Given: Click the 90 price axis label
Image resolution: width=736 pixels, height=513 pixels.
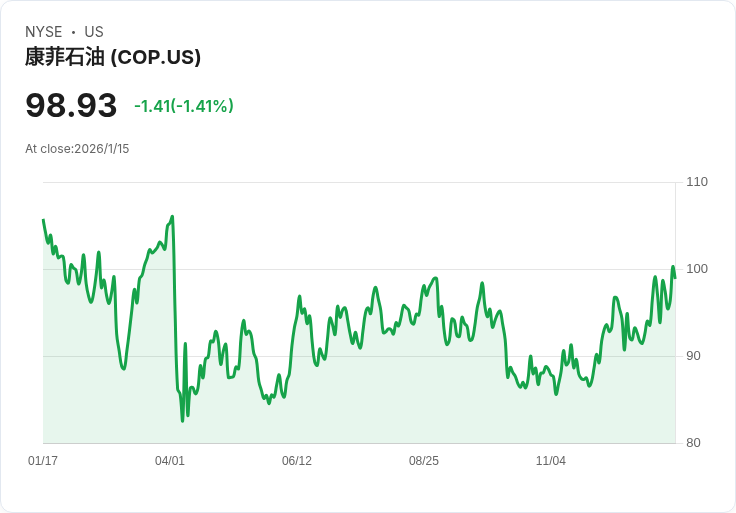Looking at the screenshot, I should pyautogui.click(x=693, y=356).
